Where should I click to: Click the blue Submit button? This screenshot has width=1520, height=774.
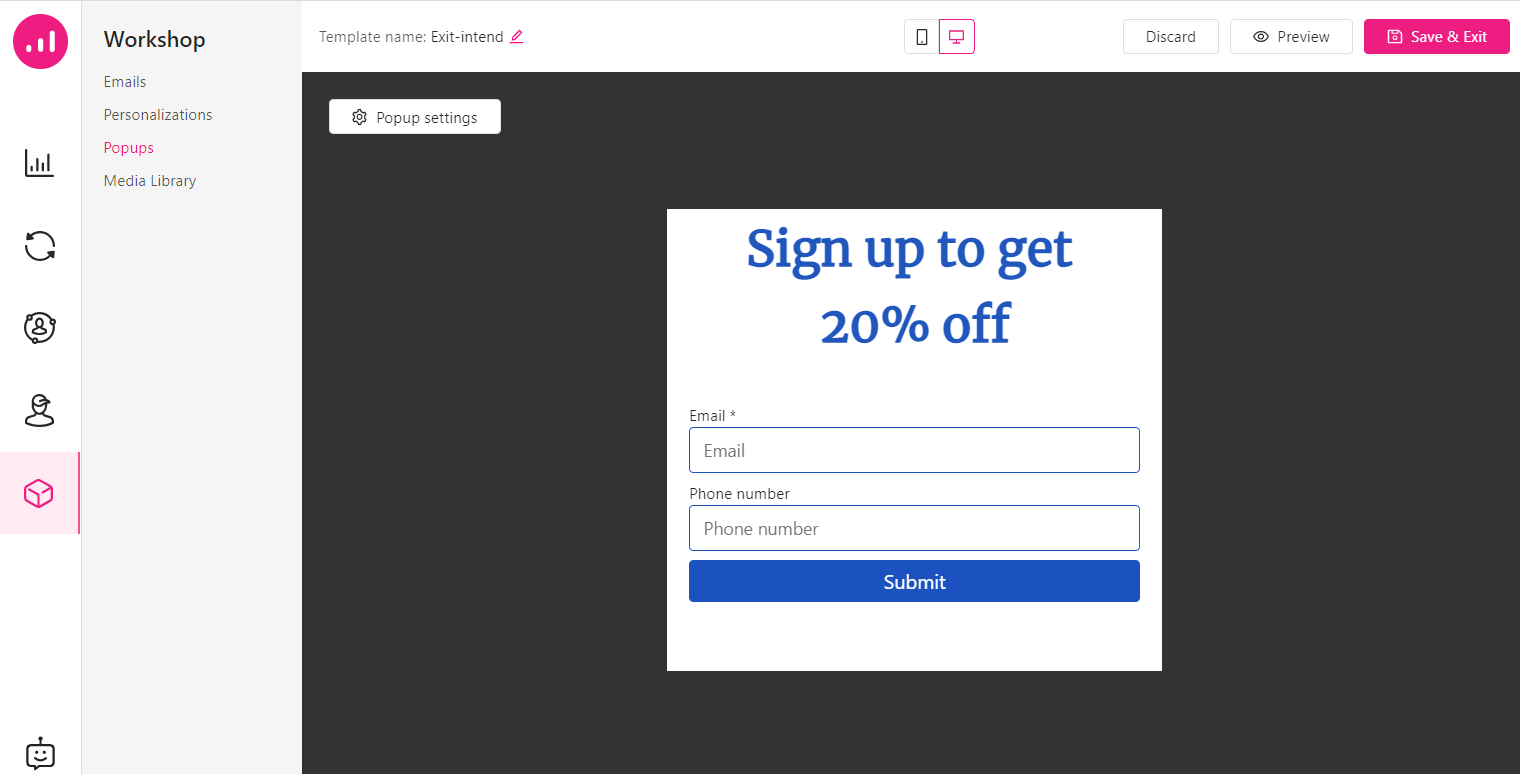click(x=914, y=582)
